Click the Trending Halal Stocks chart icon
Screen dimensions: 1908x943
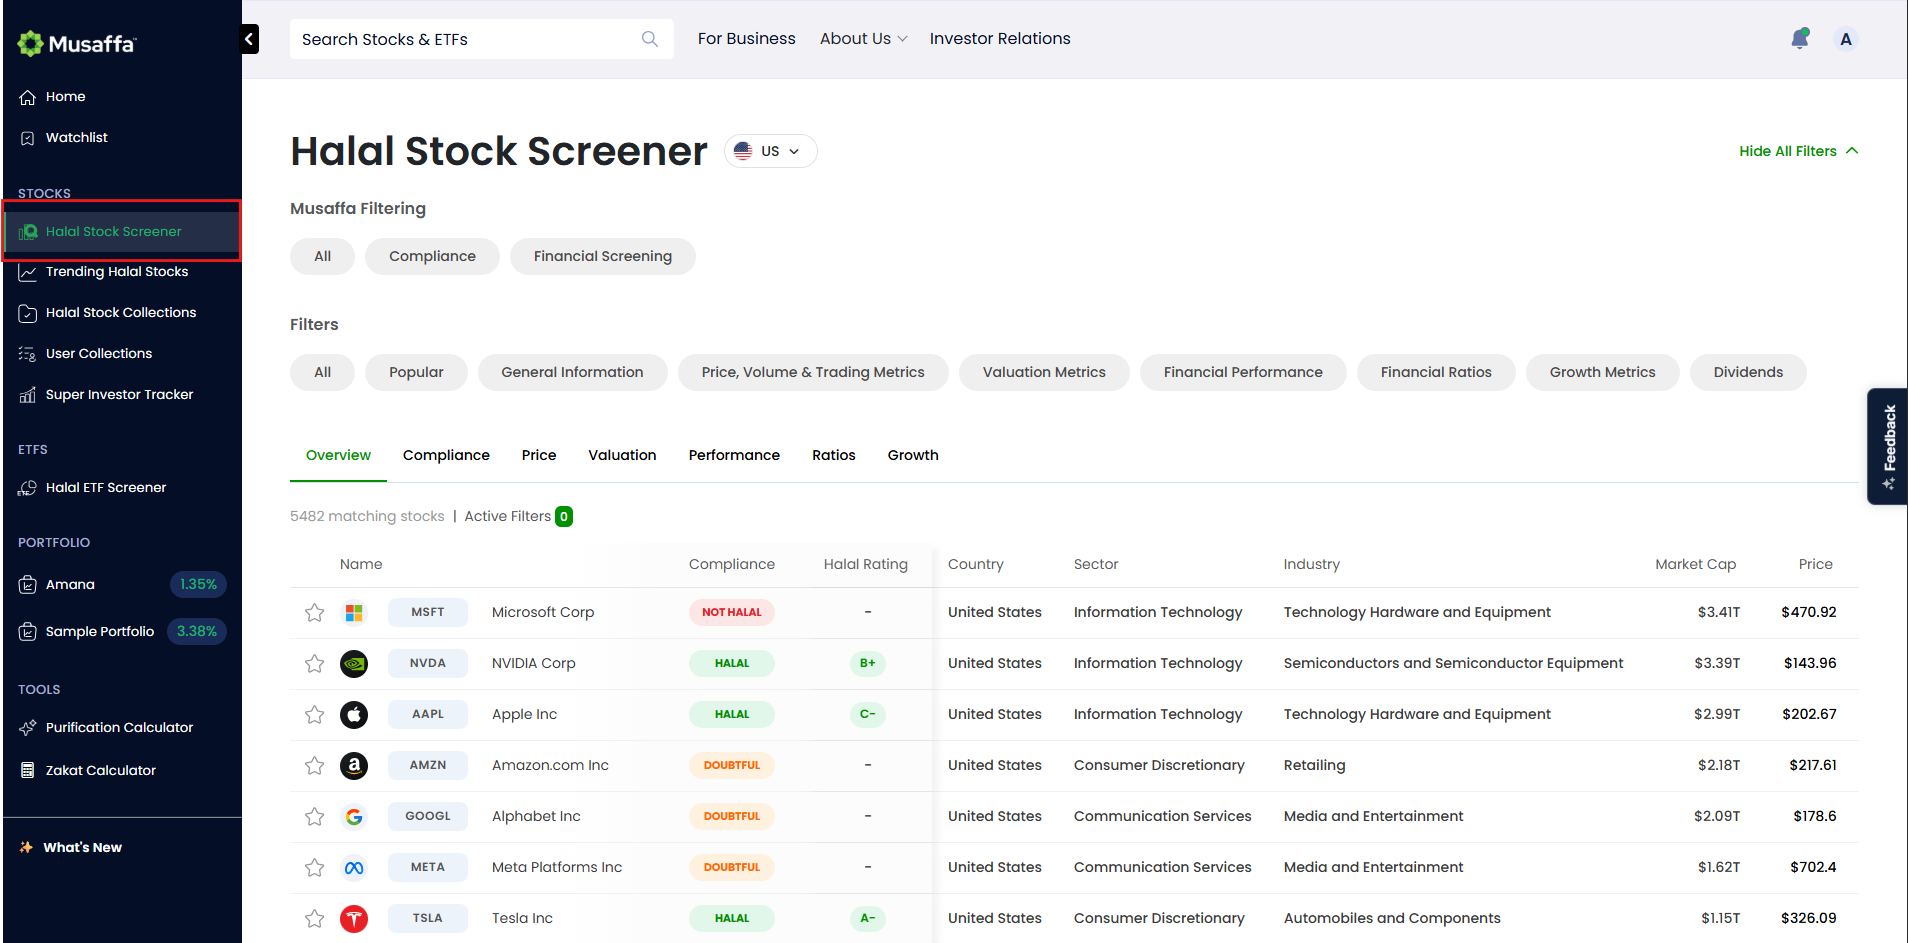(x=28, y=272)
